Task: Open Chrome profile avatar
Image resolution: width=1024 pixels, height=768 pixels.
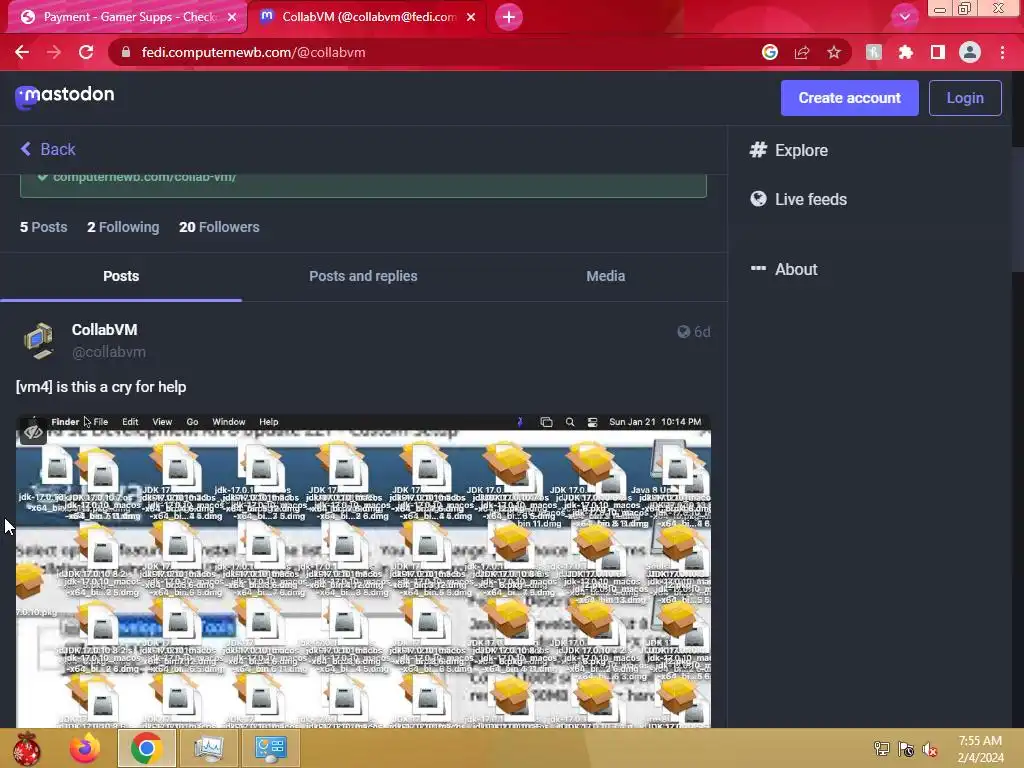Action: click(x=970, y=52)
